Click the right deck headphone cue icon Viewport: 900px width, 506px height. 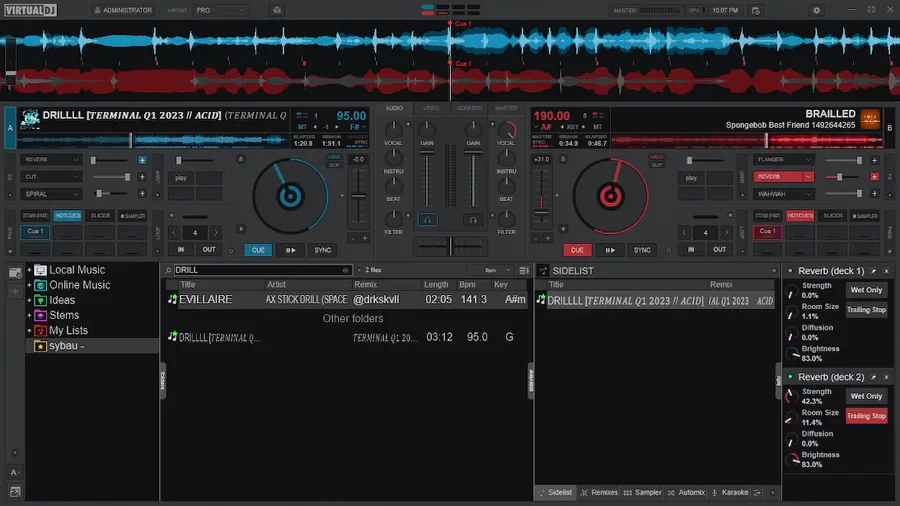[473, 220]
